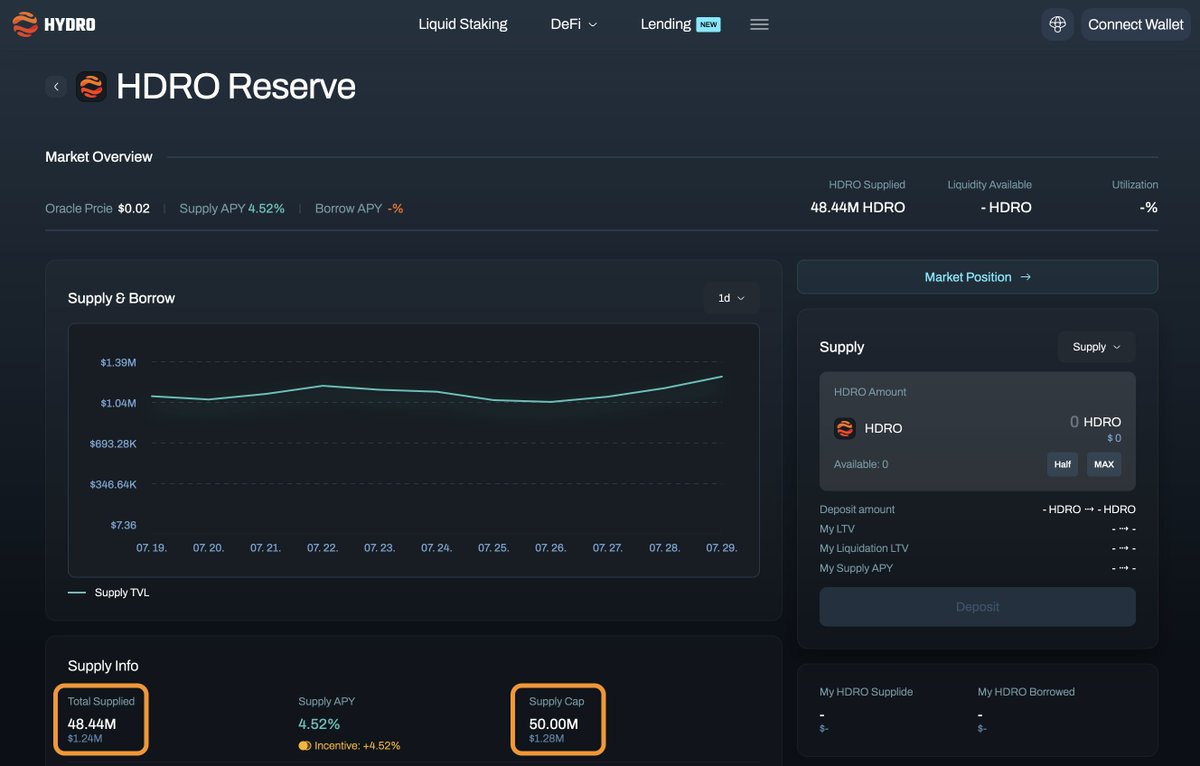Screen dimensions: 1200x766
Task: Click the Incentive: +4.52% text
Action: 357,746
